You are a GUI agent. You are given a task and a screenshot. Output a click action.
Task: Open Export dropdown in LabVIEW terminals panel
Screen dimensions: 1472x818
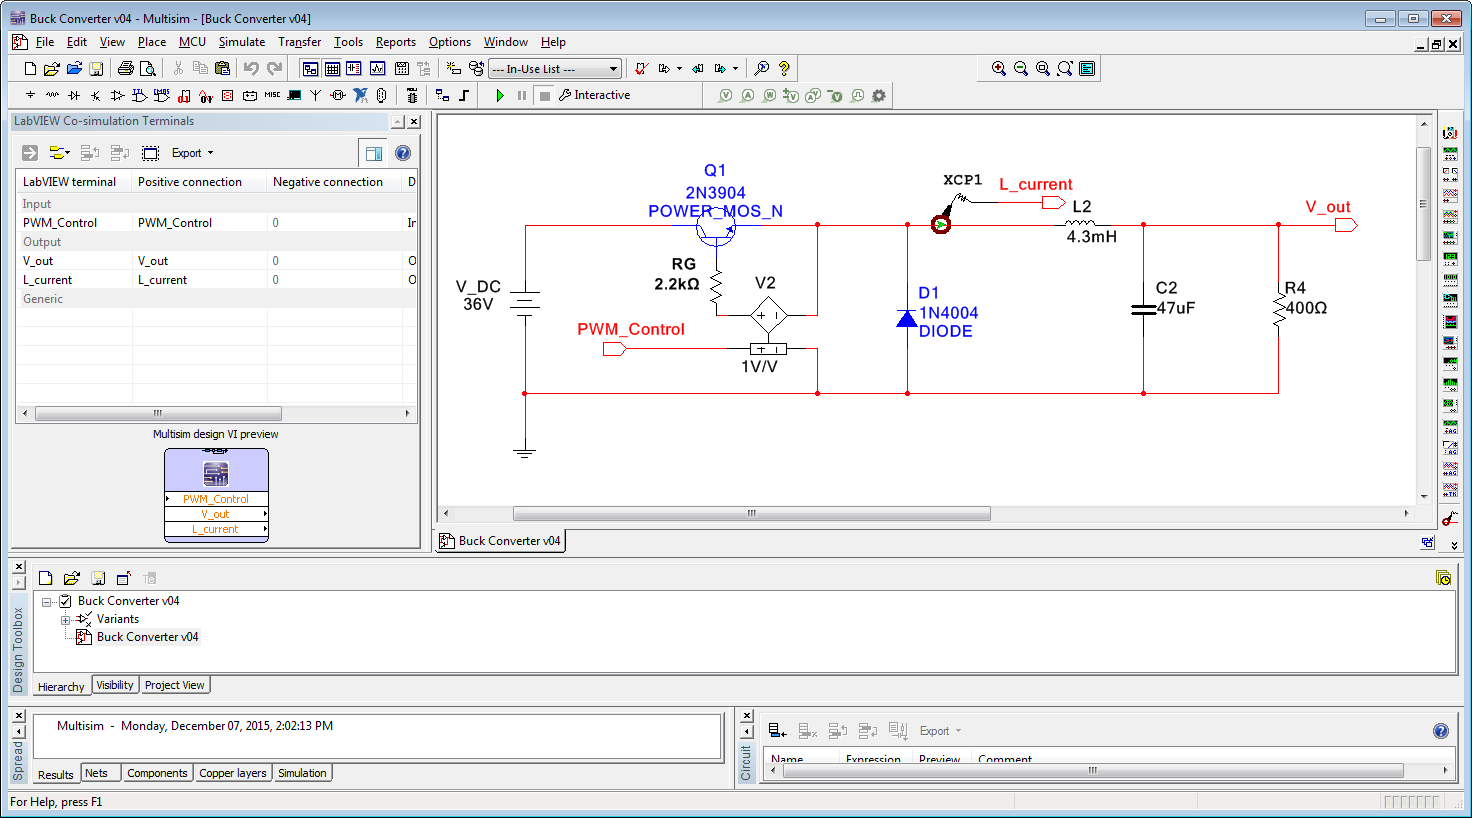pos(192,153)
